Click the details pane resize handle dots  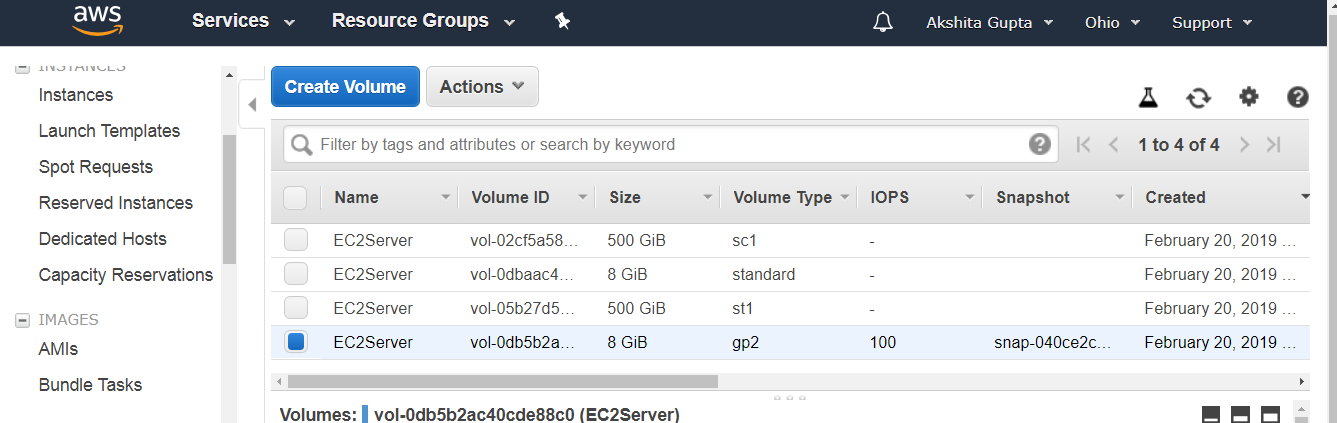coord(790,397)
